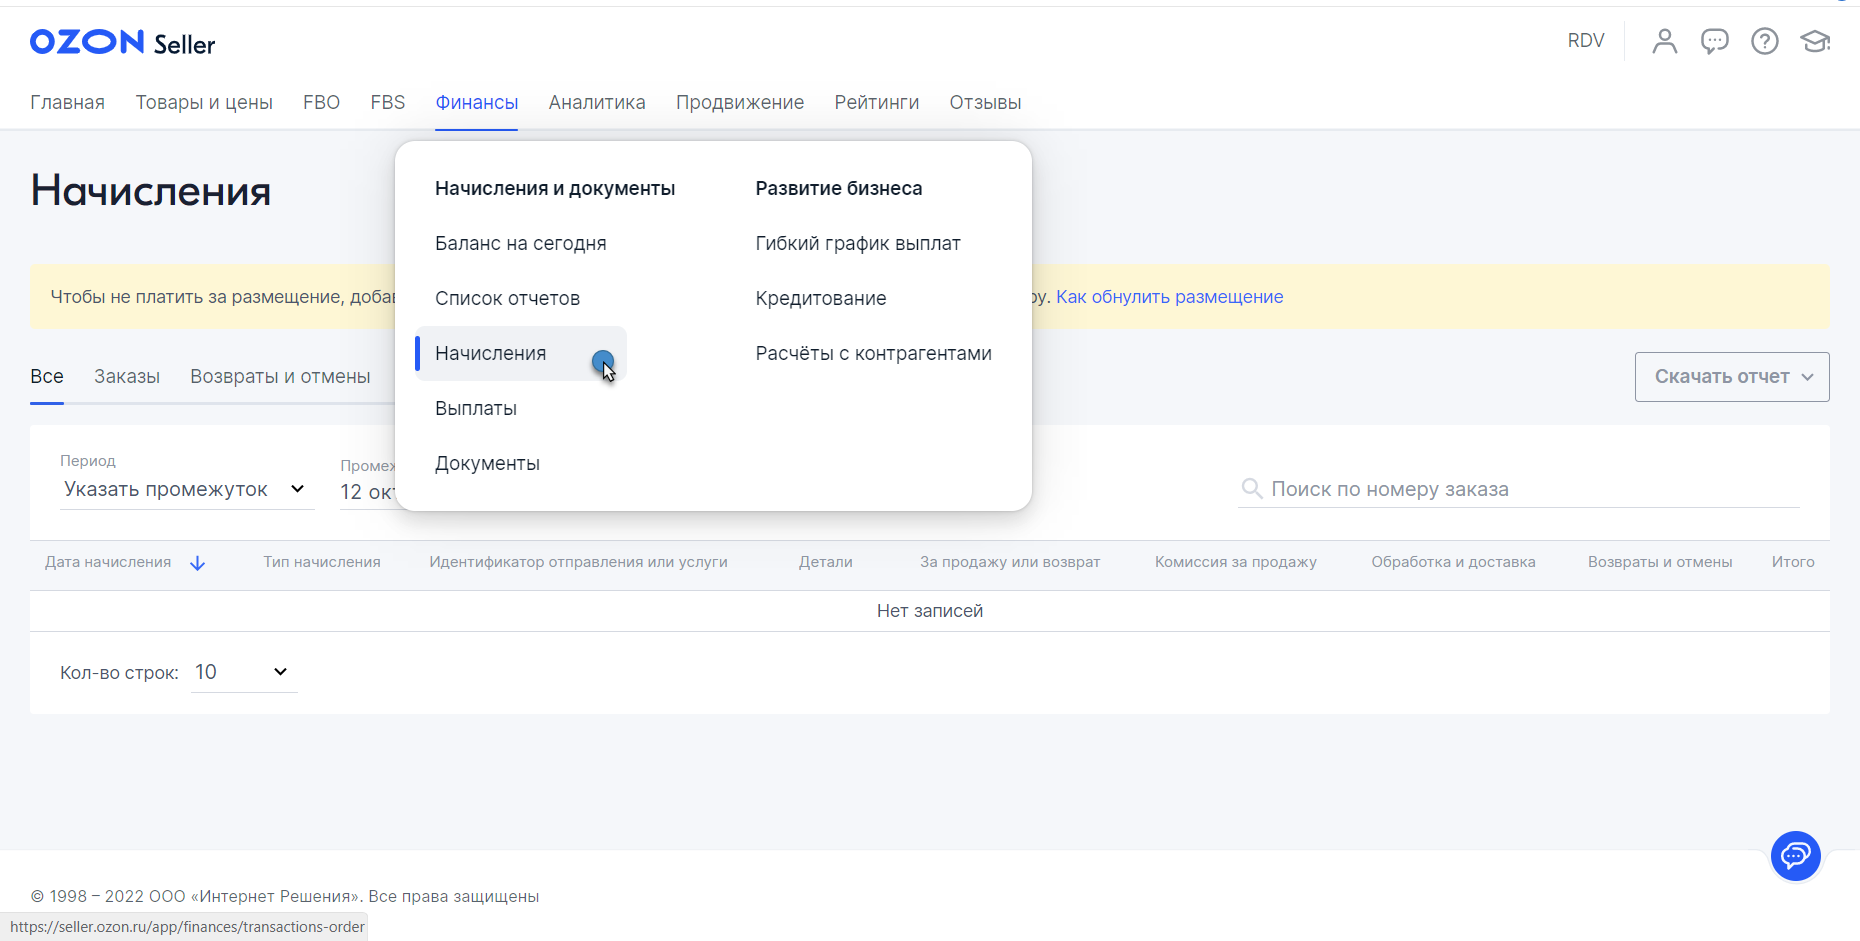
Task: Select Выплаты in the finance menu
Action: tap(476, 408)
